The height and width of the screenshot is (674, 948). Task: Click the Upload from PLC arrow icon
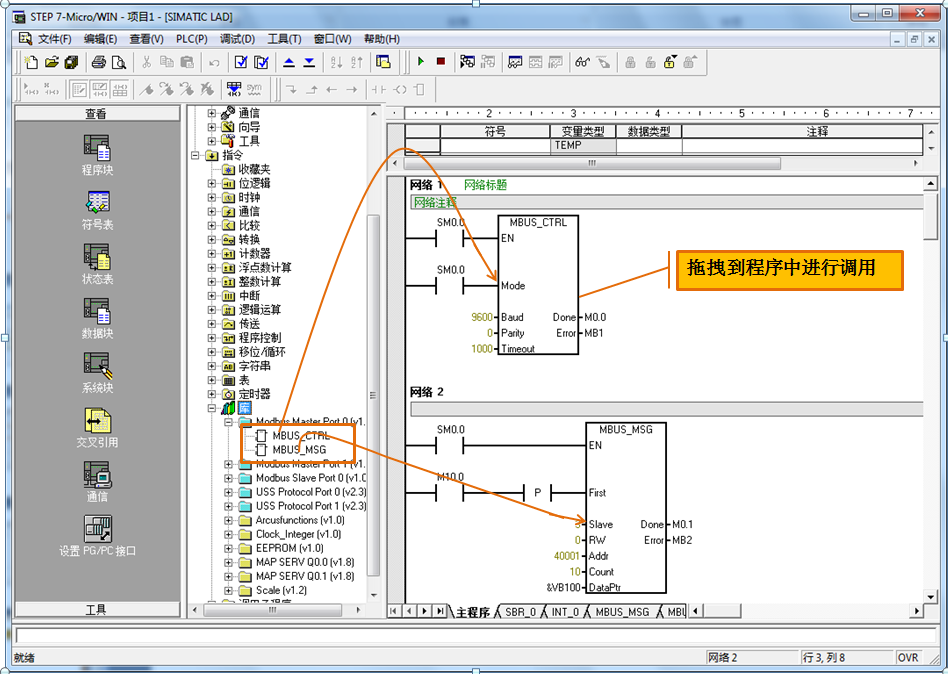tap(289, 62)
